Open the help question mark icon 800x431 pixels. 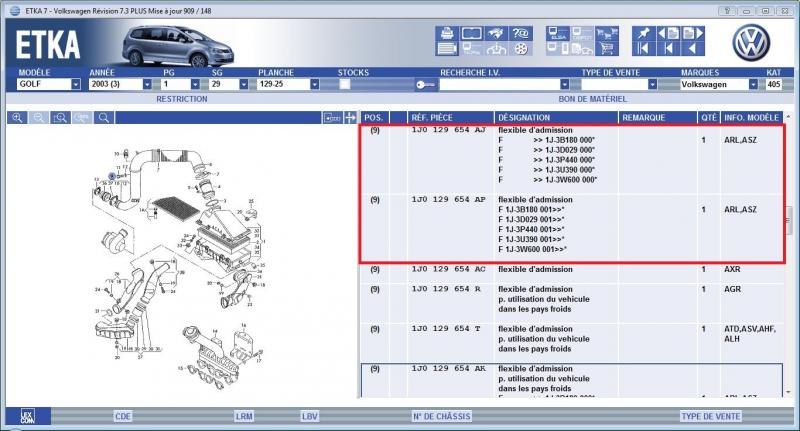[x=520, y=34]
